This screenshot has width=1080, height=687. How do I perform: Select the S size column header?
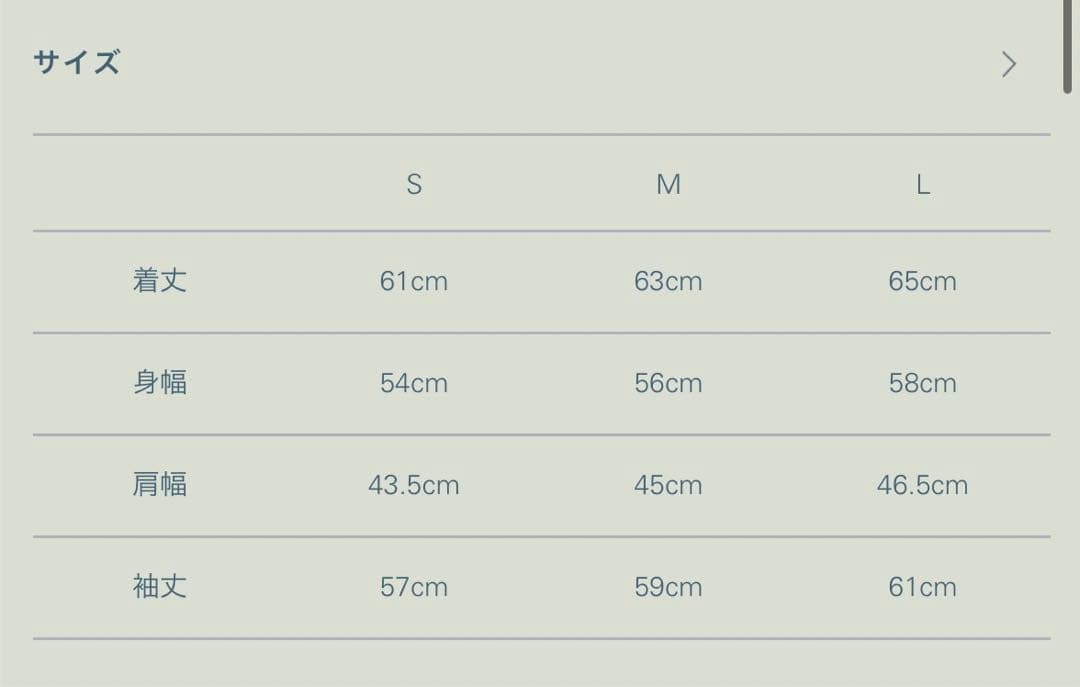[x=414, y=184]
